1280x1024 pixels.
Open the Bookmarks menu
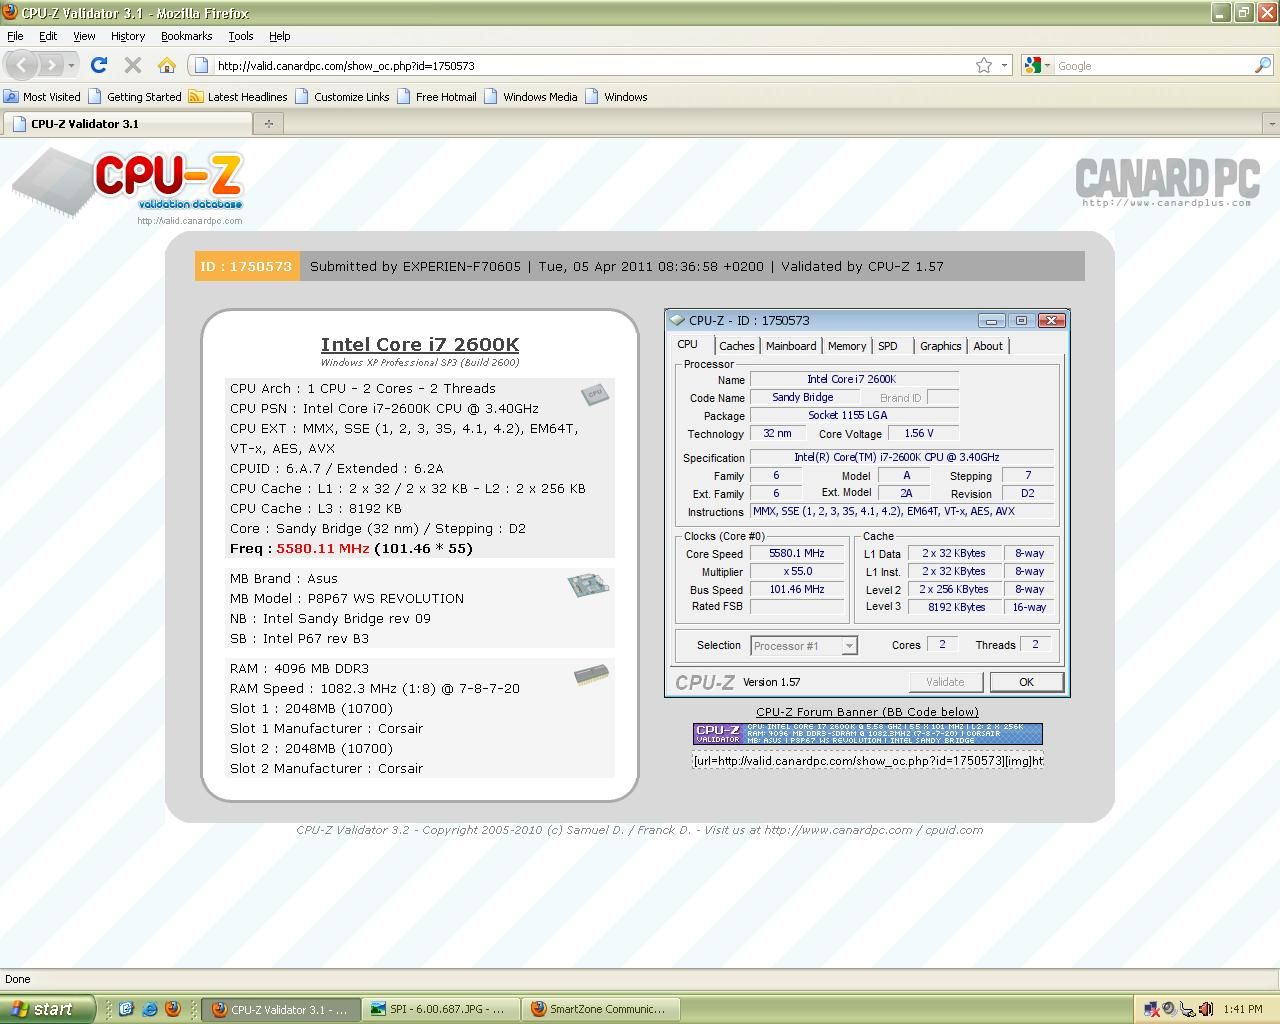[186, 36]
